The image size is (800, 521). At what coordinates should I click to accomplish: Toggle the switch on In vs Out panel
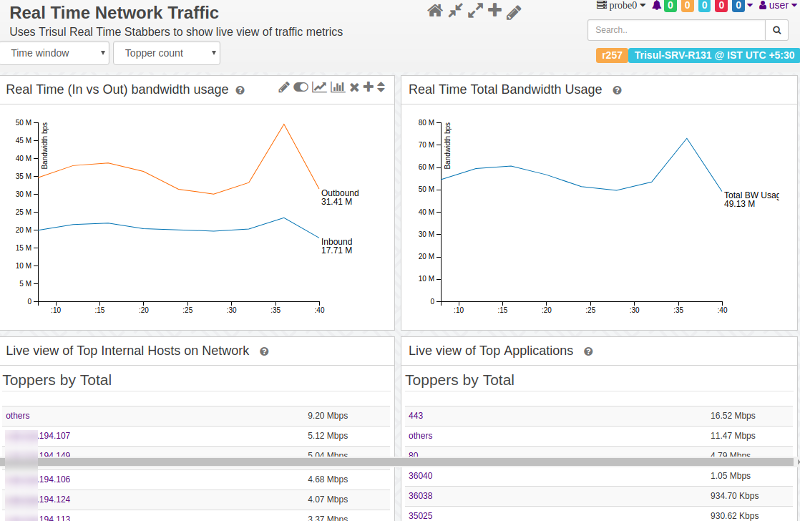point(301,88)
